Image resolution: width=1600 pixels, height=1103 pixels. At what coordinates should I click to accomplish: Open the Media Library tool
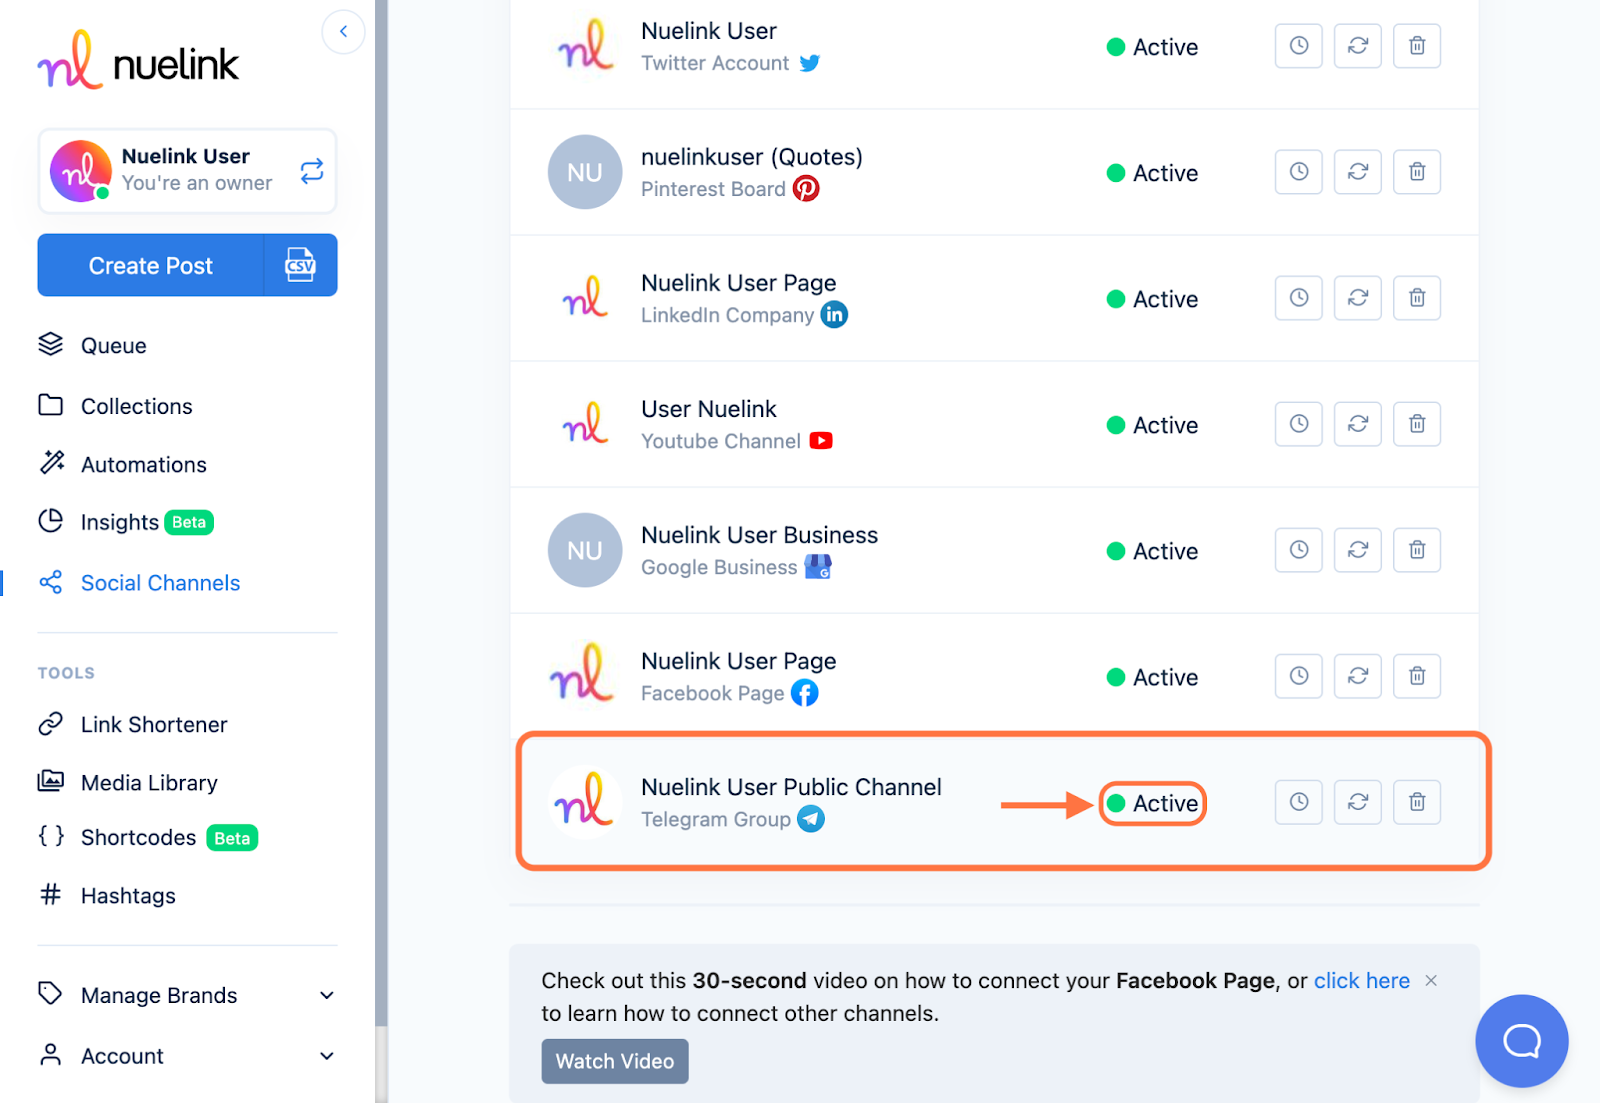tap(128, 782)
